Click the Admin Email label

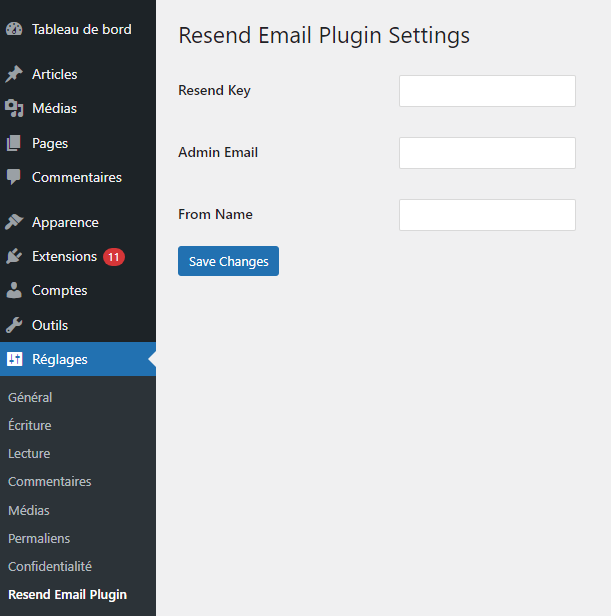[x=218, y=152]
